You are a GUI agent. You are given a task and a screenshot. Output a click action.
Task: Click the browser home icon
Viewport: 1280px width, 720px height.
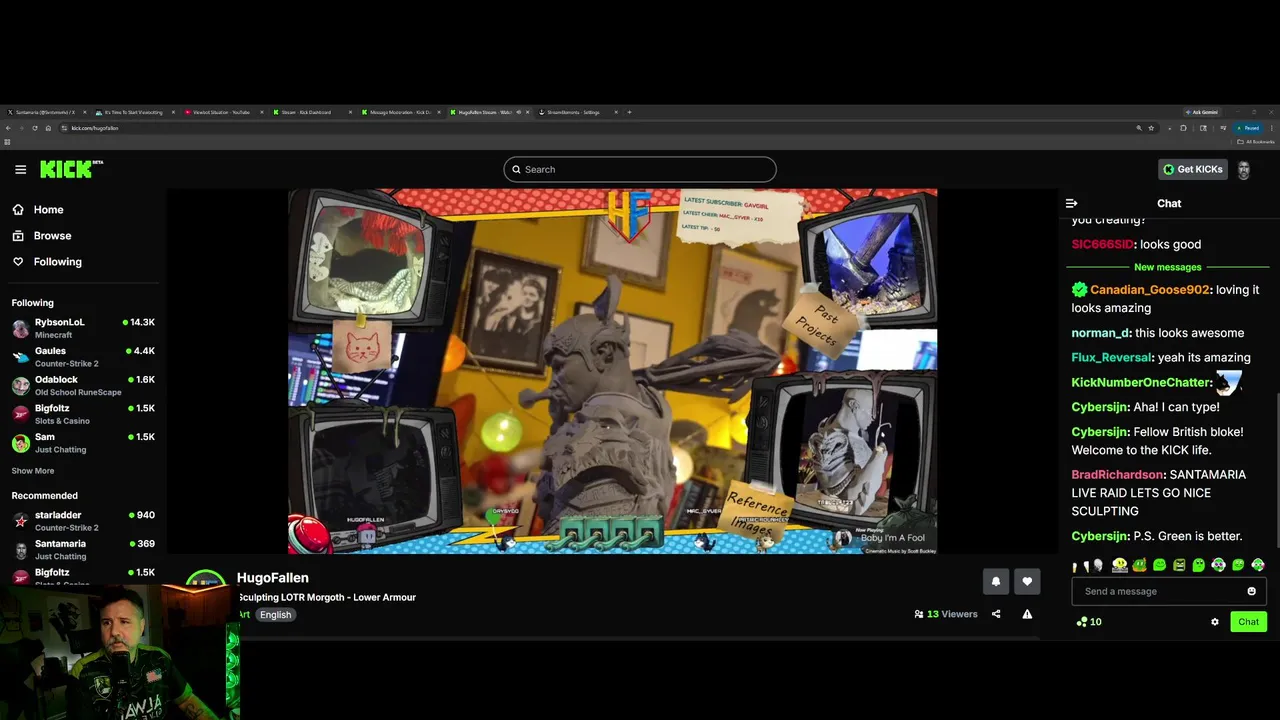tap(48, 128)
